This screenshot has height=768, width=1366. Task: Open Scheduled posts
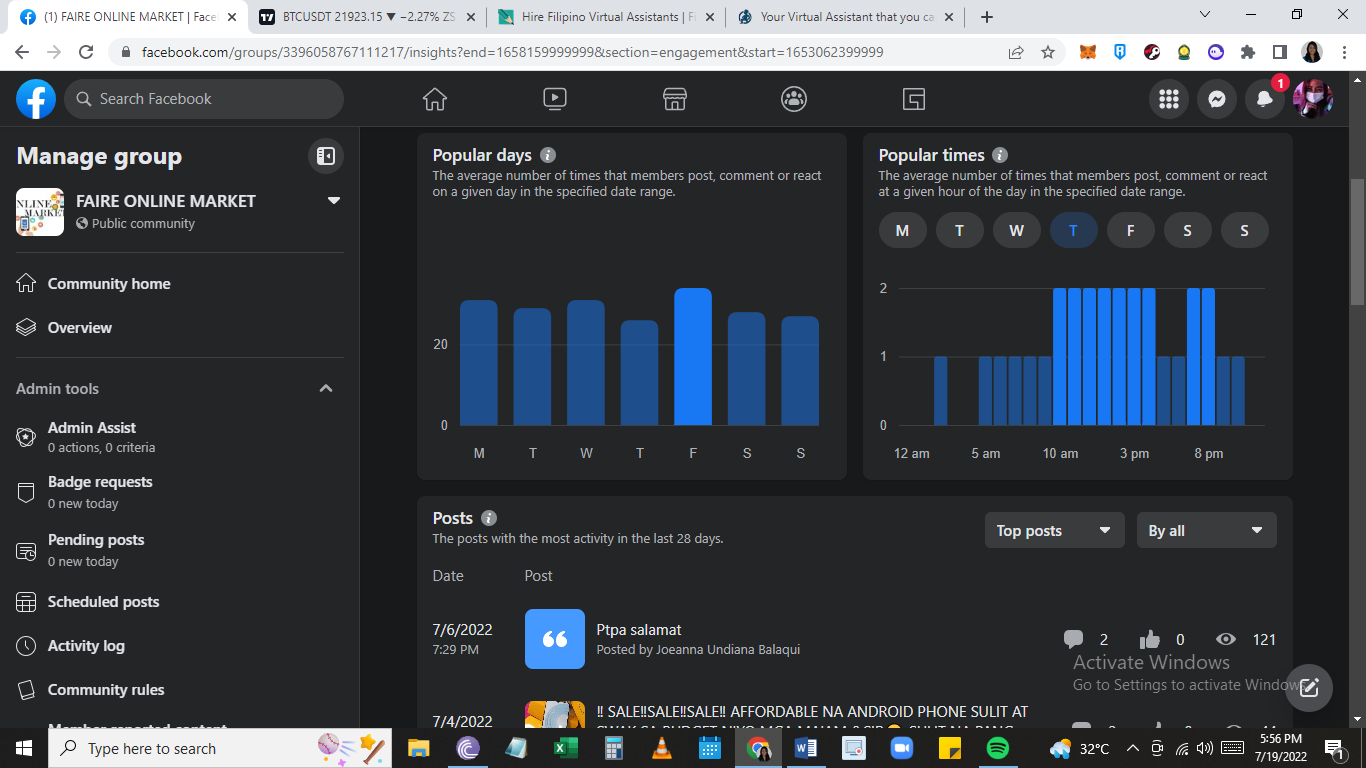pos(180,602)
